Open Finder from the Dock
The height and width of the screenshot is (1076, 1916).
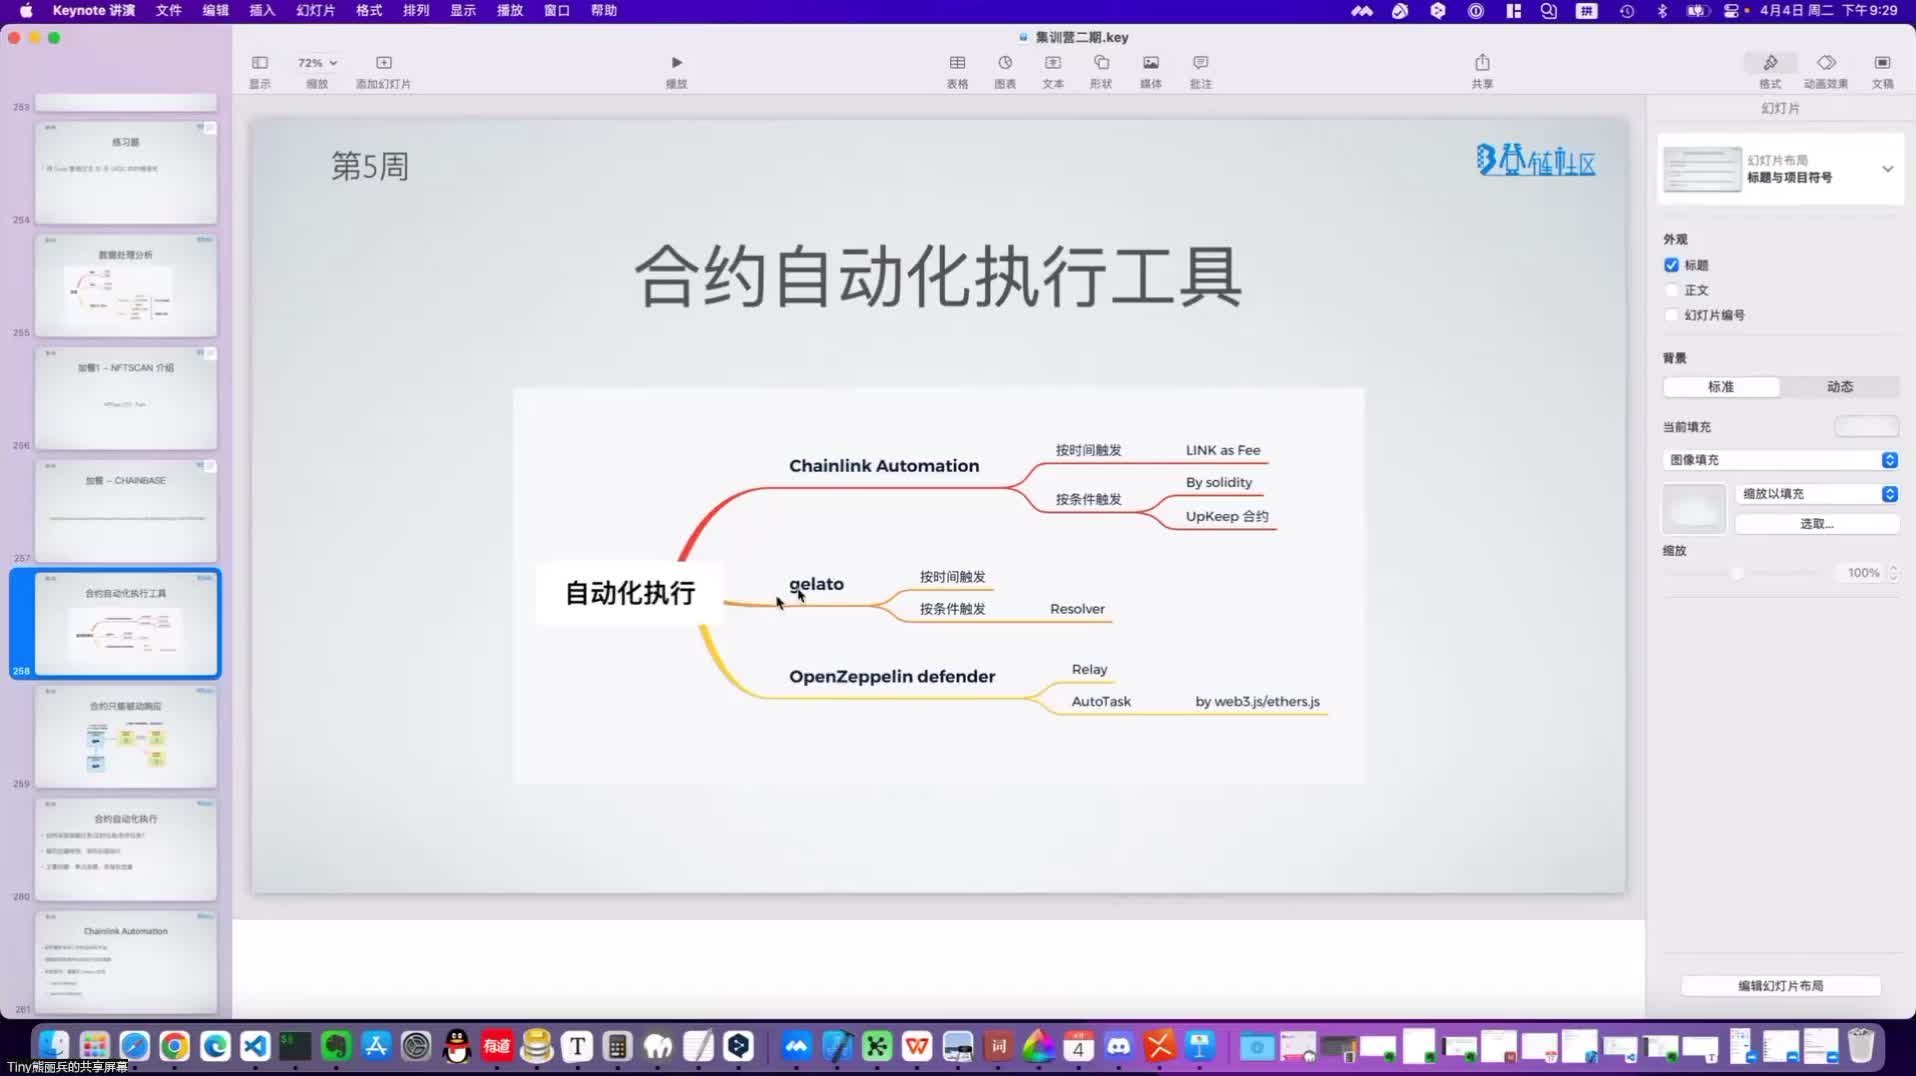[53, 1047]
